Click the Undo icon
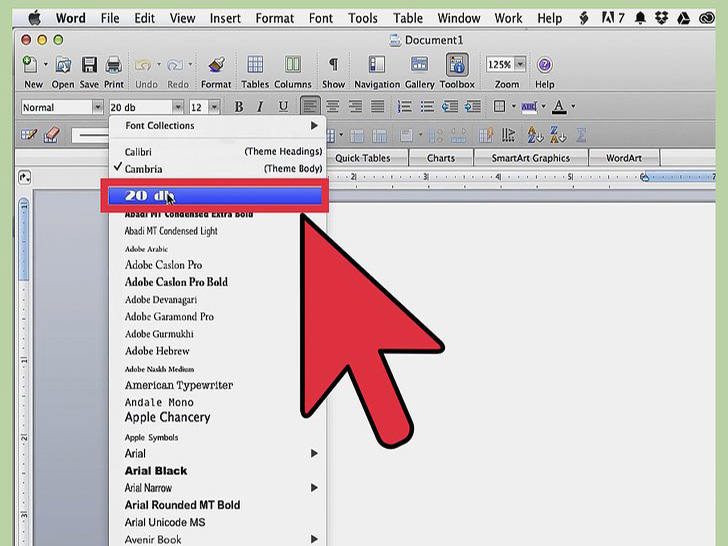This screenshot has width=728, height=546. pos(143,65)
